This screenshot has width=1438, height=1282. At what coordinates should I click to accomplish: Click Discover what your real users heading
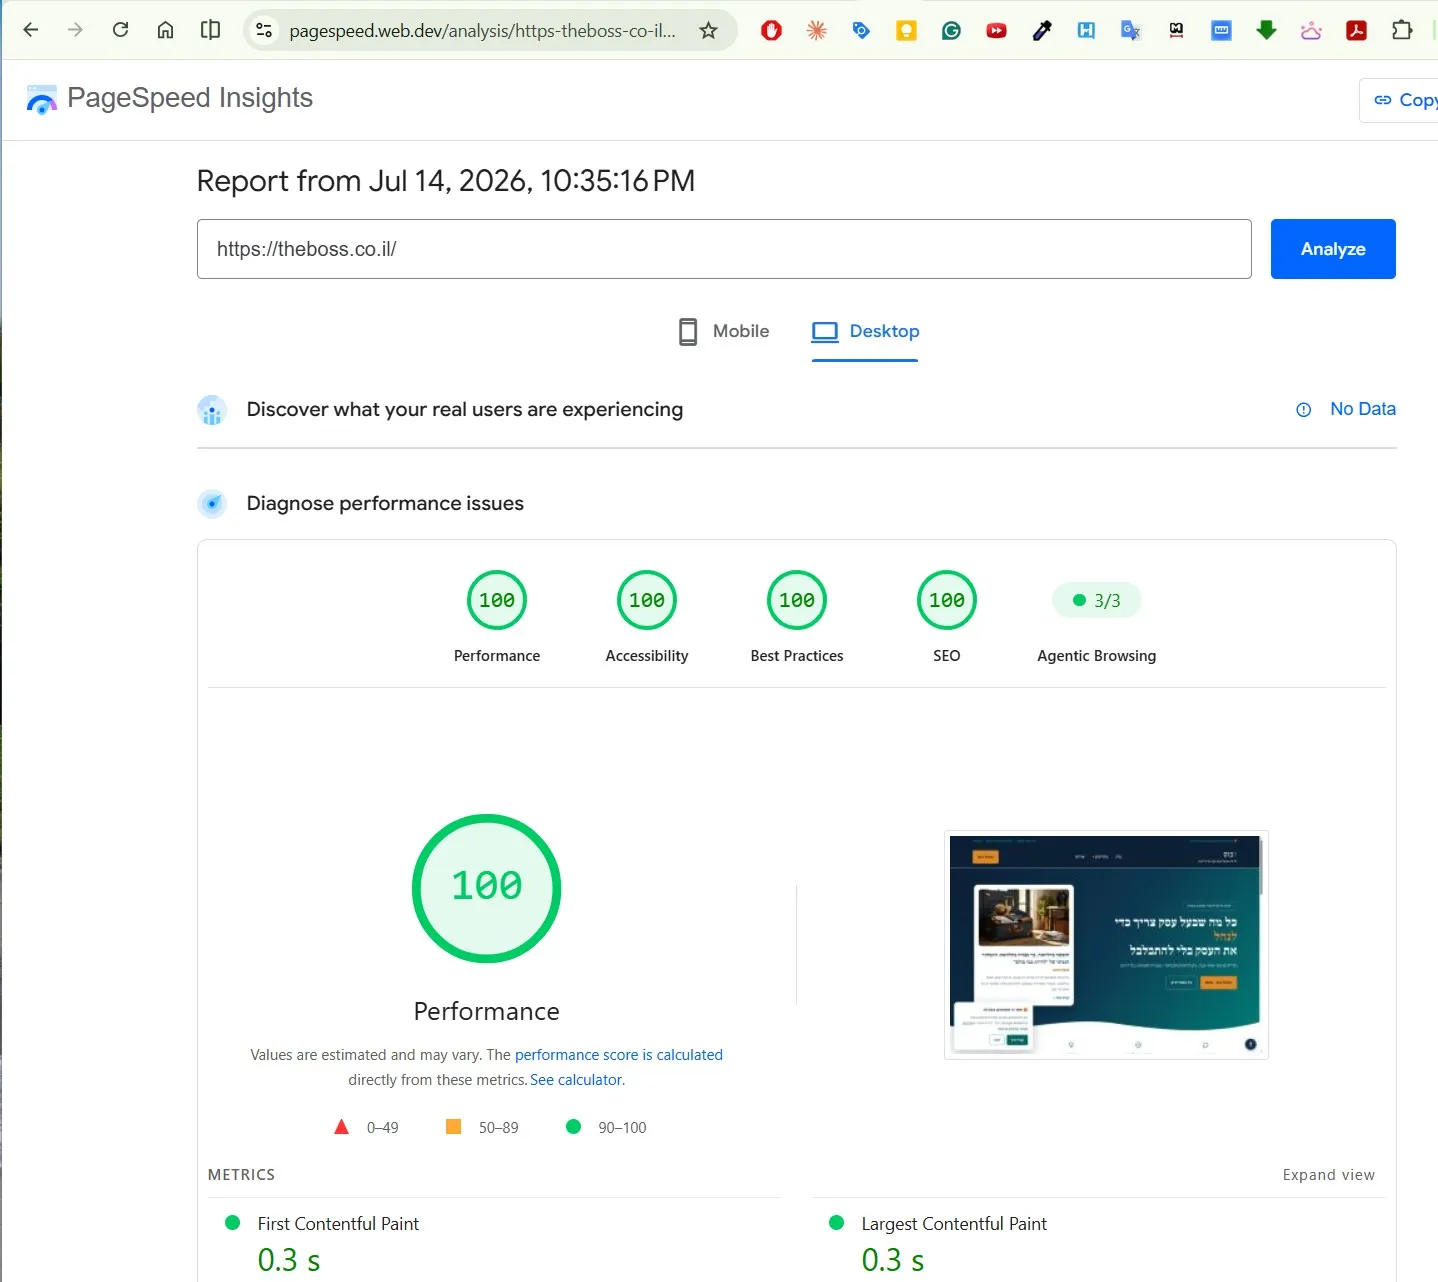[x=465, y=409]
